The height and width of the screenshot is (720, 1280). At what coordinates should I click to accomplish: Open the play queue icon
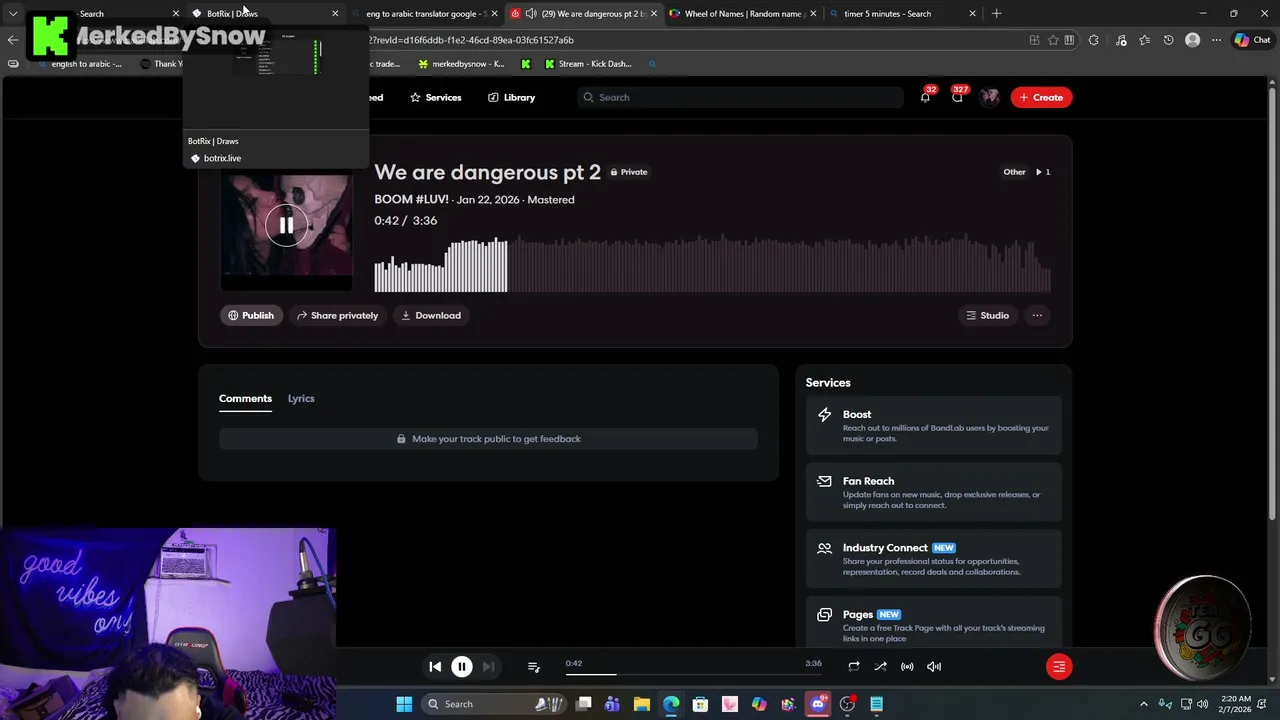(x=533, y=667)
